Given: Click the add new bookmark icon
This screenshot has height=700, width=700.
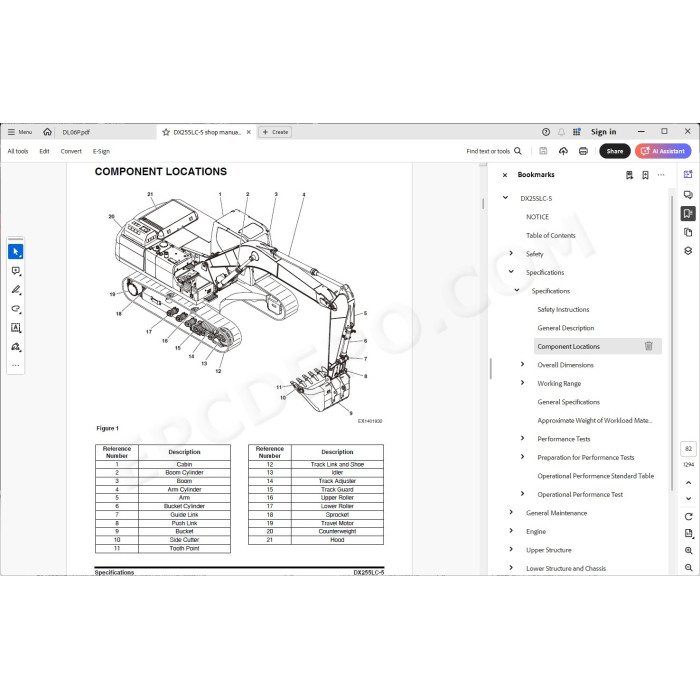Looking at the screenshot, I should (x=645, y=175).
